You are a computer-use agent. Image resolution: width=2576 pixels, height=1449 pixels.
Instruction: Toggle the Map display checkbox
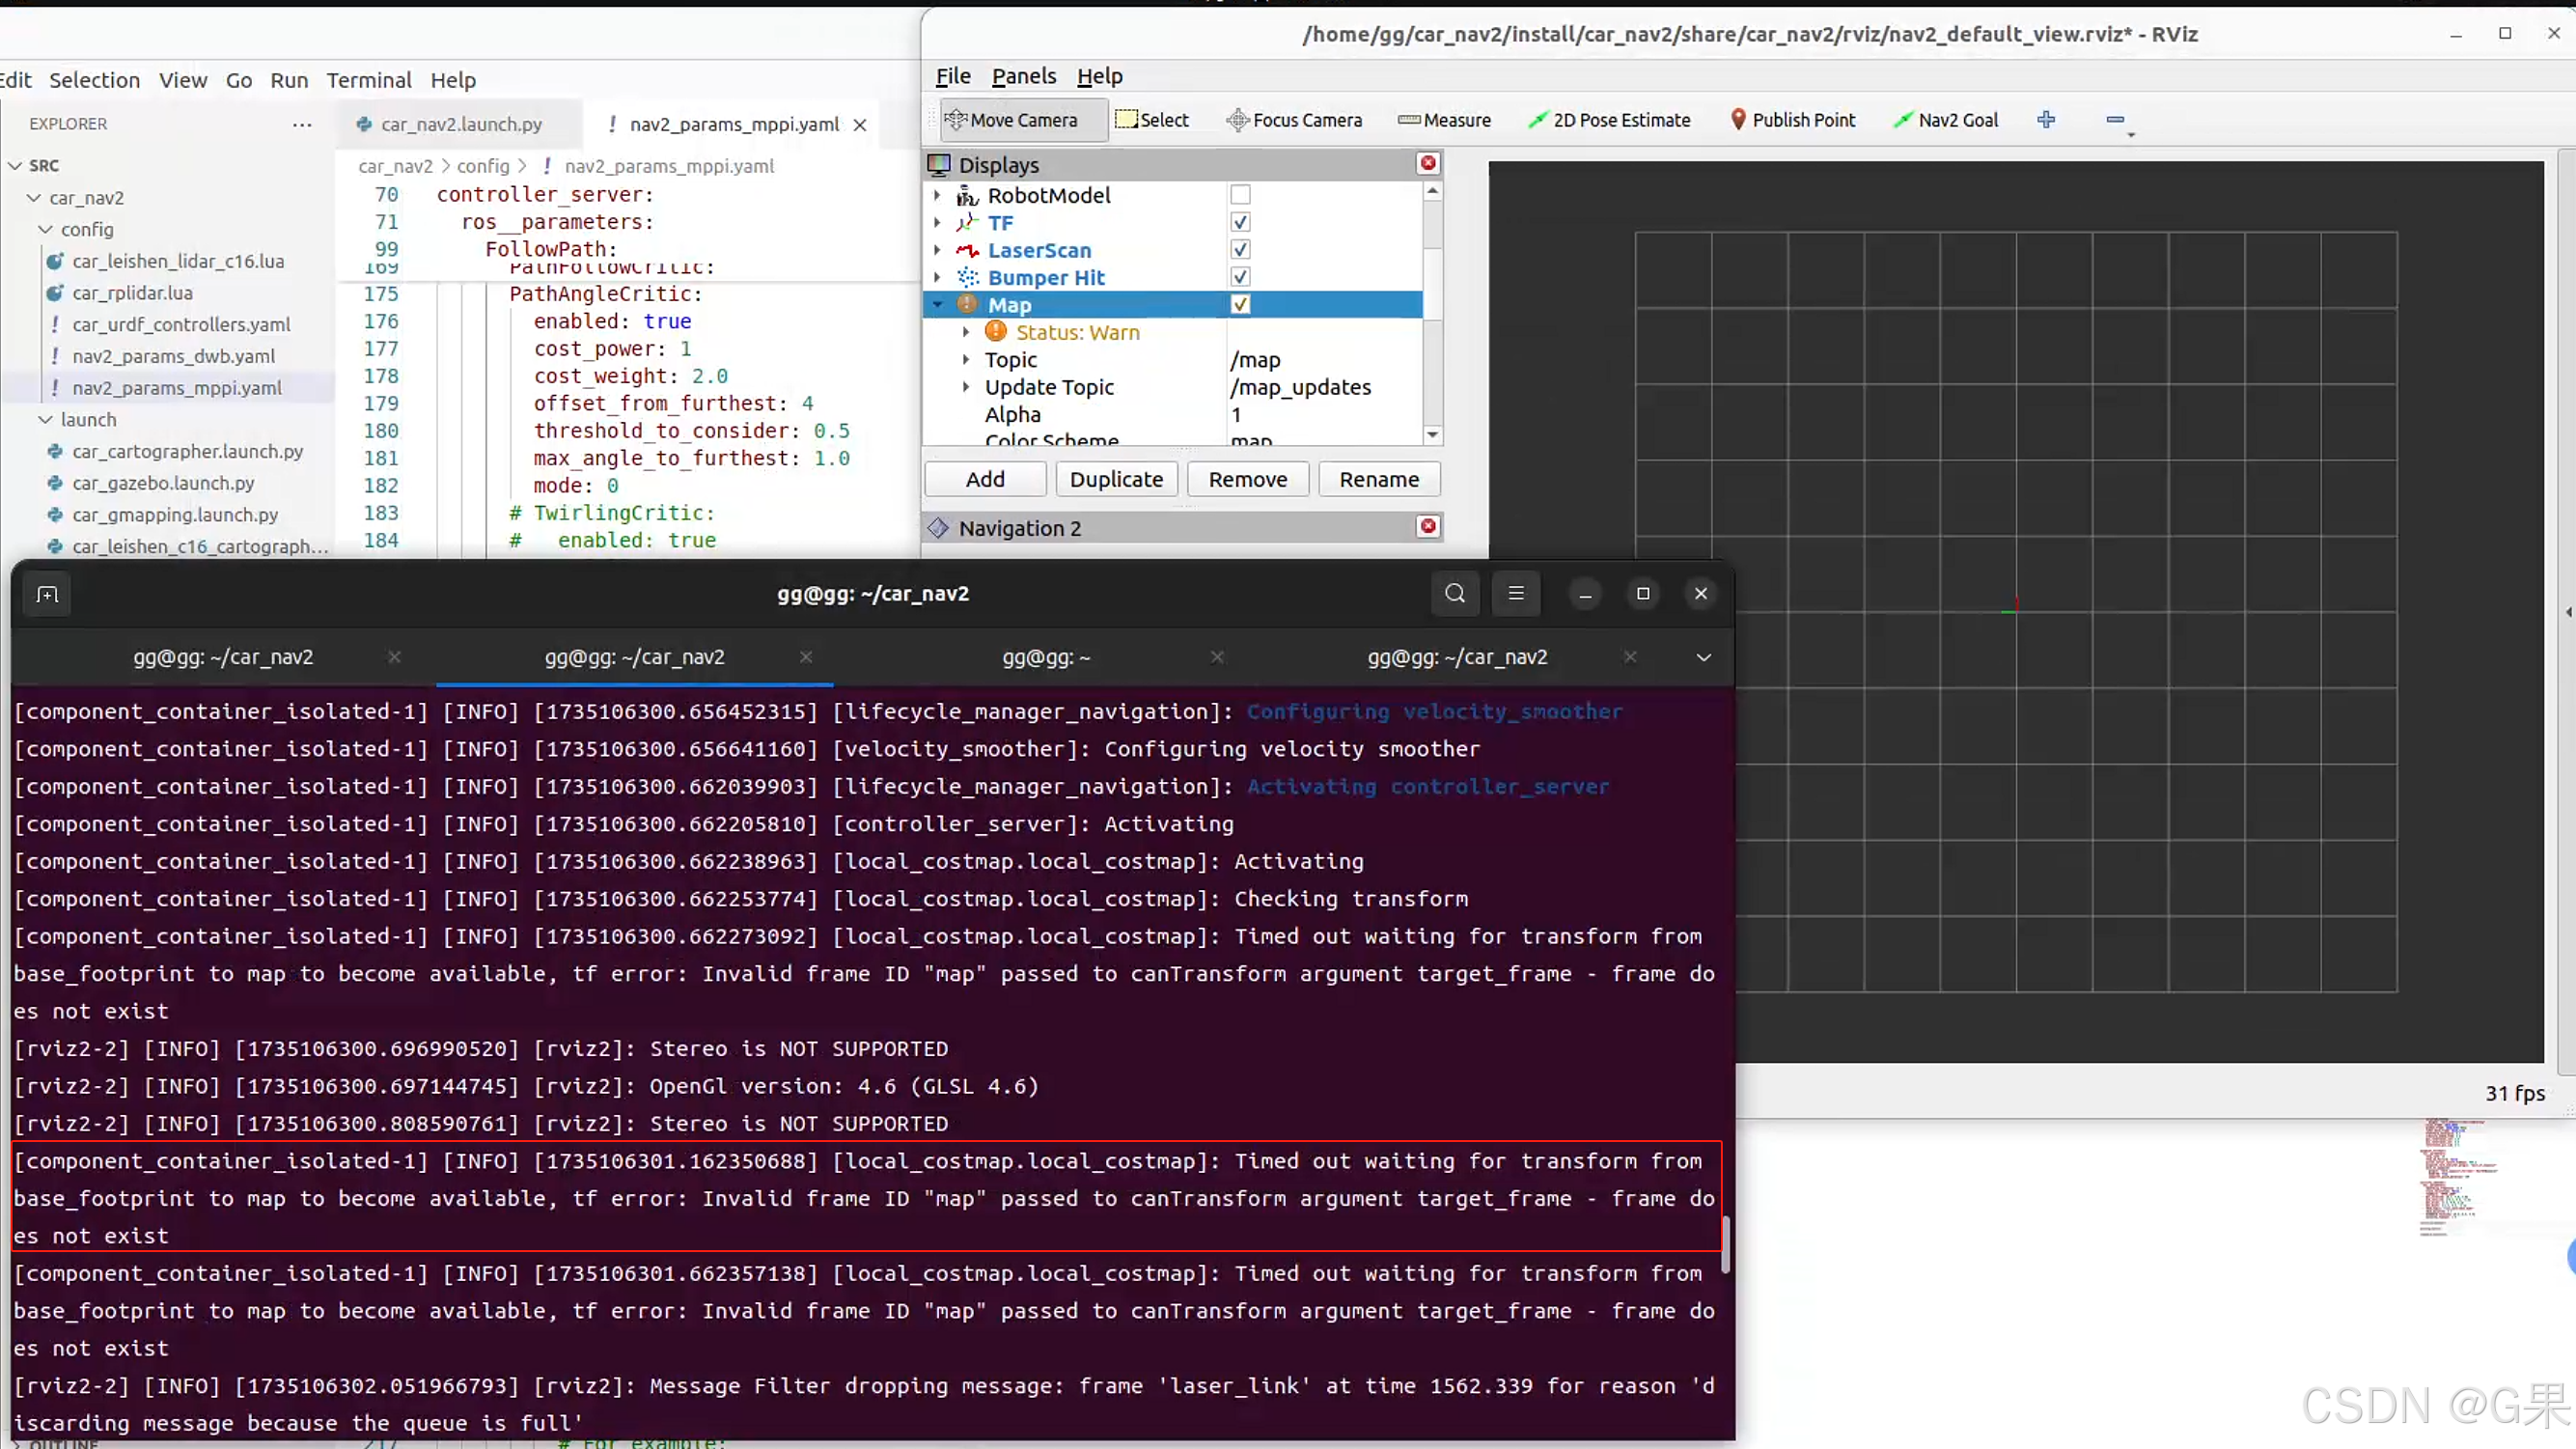click(x=1240, y=305)
